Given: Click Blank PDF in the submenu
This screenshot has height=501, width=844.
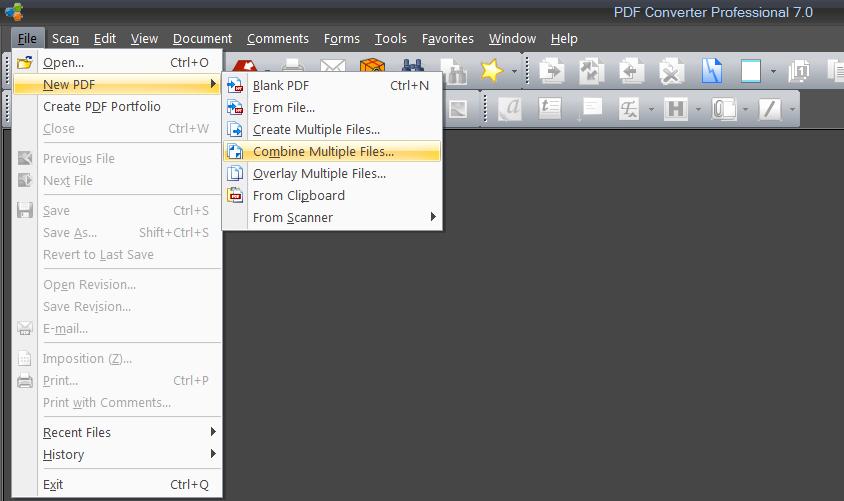Looking at the screenshot, I should [332, 86].
